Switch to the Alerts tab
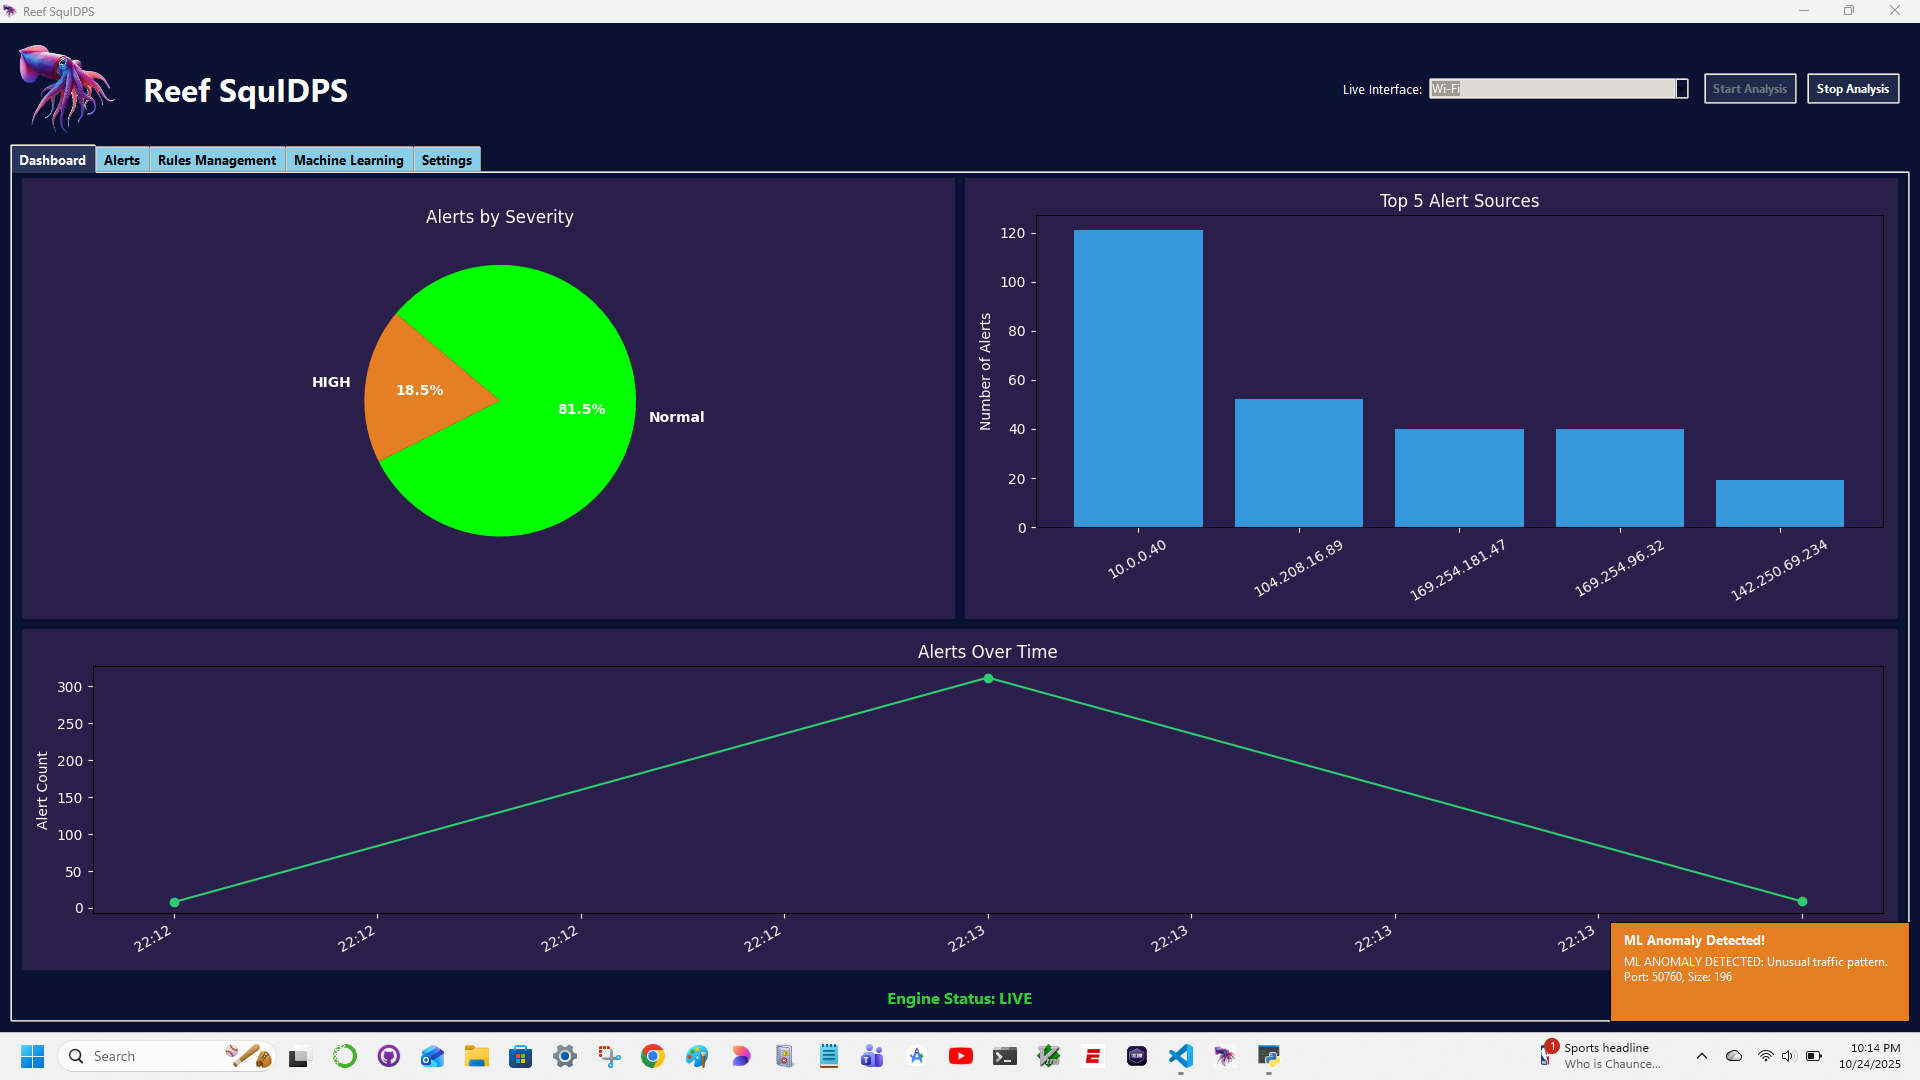This screenshot has width=1920, height=1080. coord(121,159)
